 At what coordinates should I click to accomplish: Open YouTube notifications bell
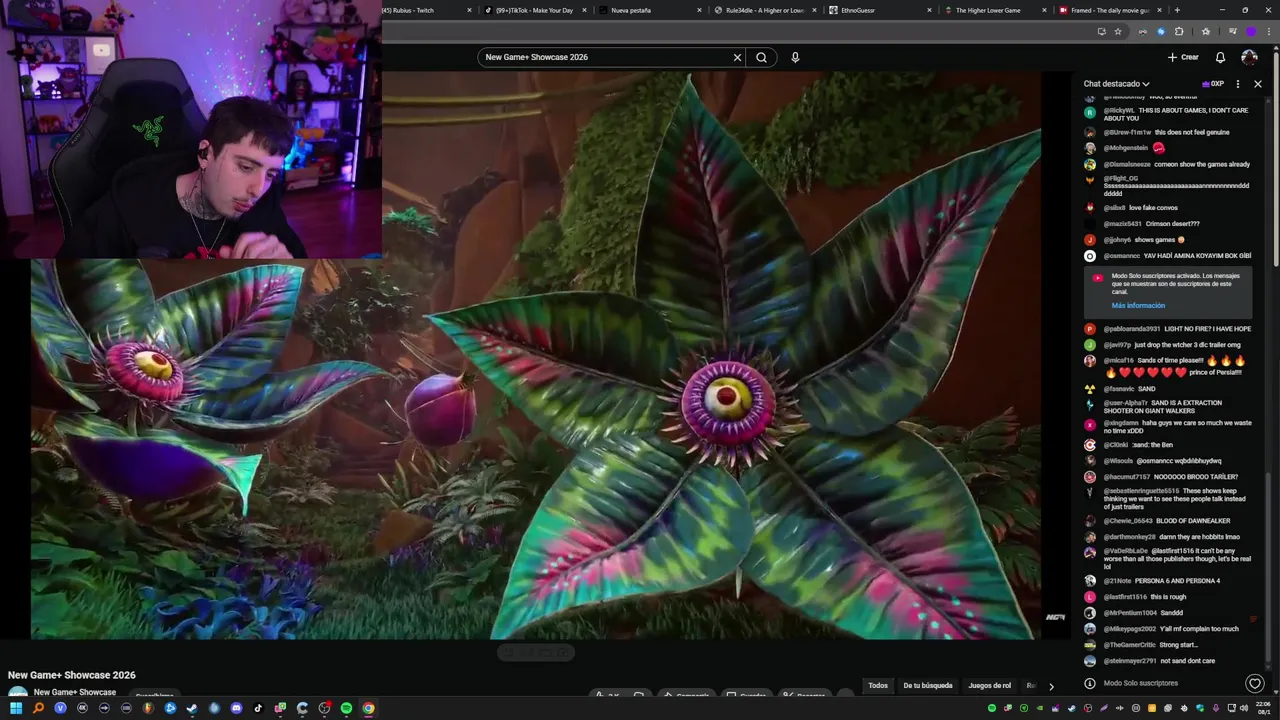1220,57
